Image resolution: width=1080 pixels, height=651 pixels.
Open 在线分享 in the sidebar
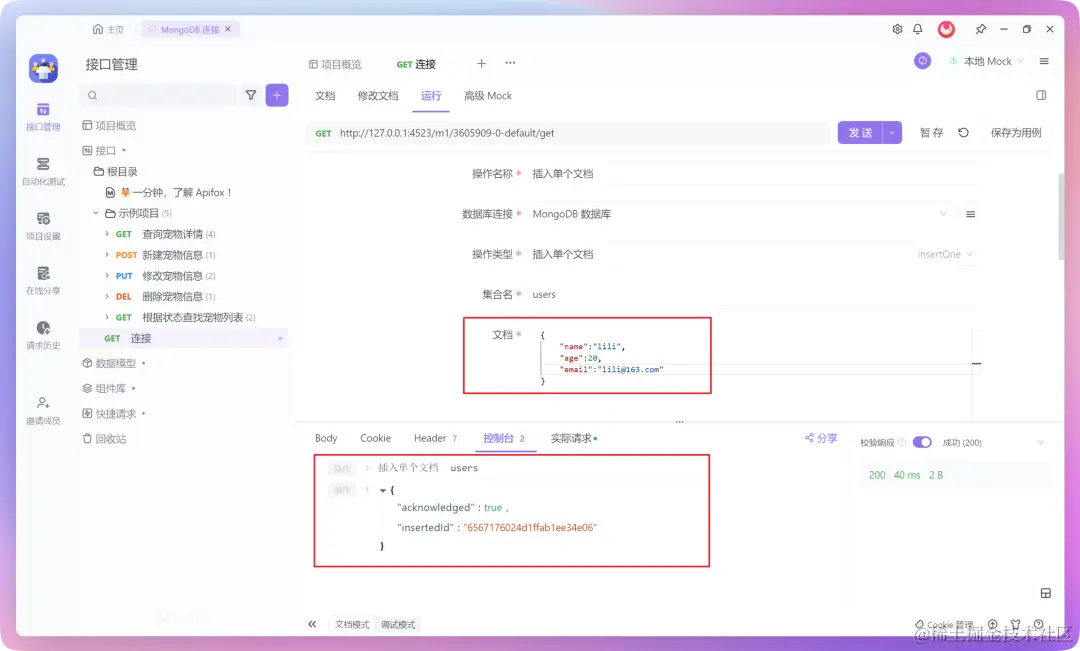[x=42, y=280]
